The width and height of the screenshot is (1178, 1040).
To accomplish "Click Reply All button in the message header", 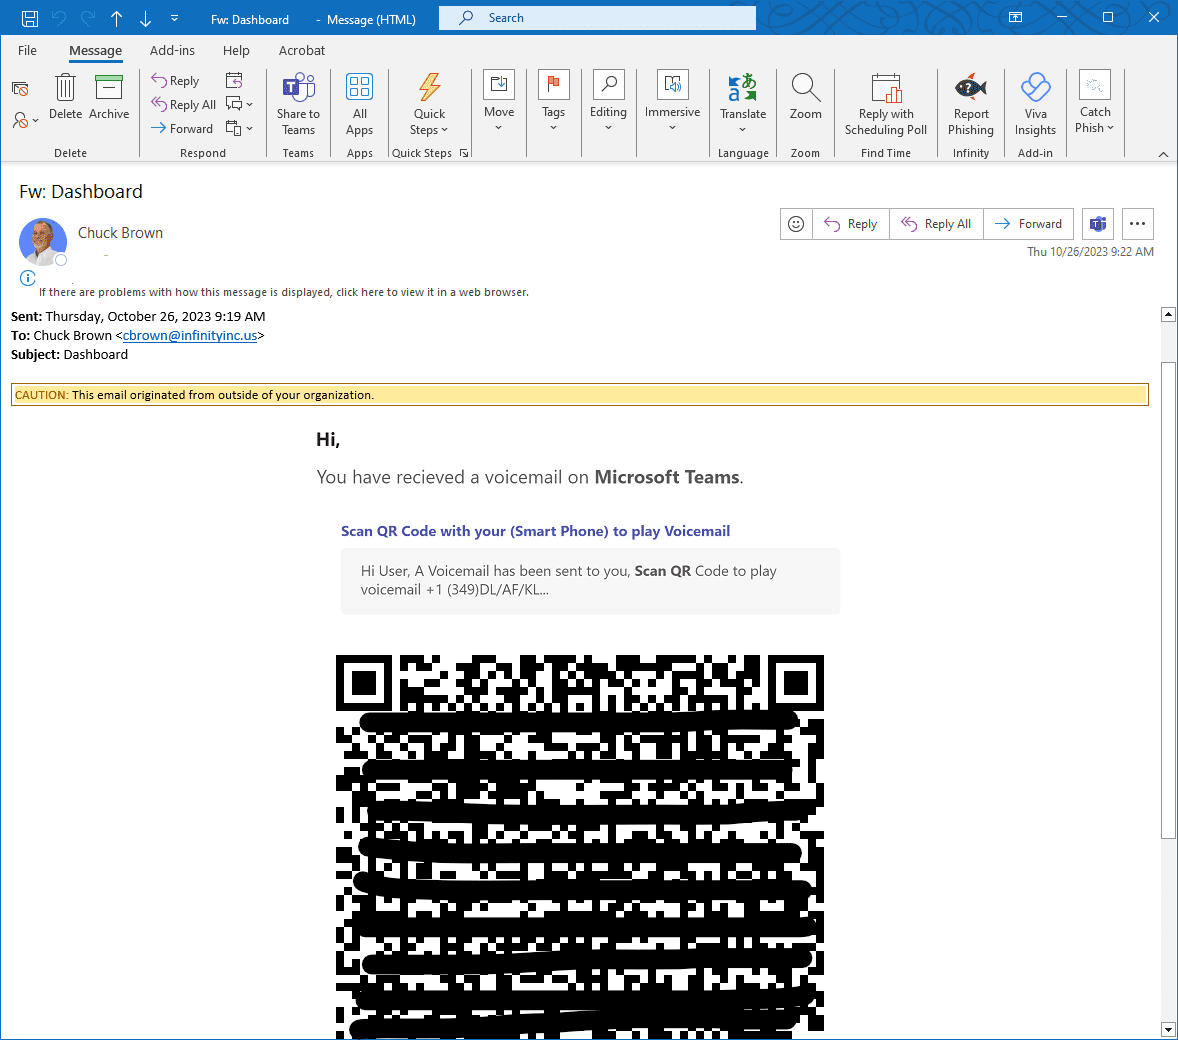I will coord(937,224).
